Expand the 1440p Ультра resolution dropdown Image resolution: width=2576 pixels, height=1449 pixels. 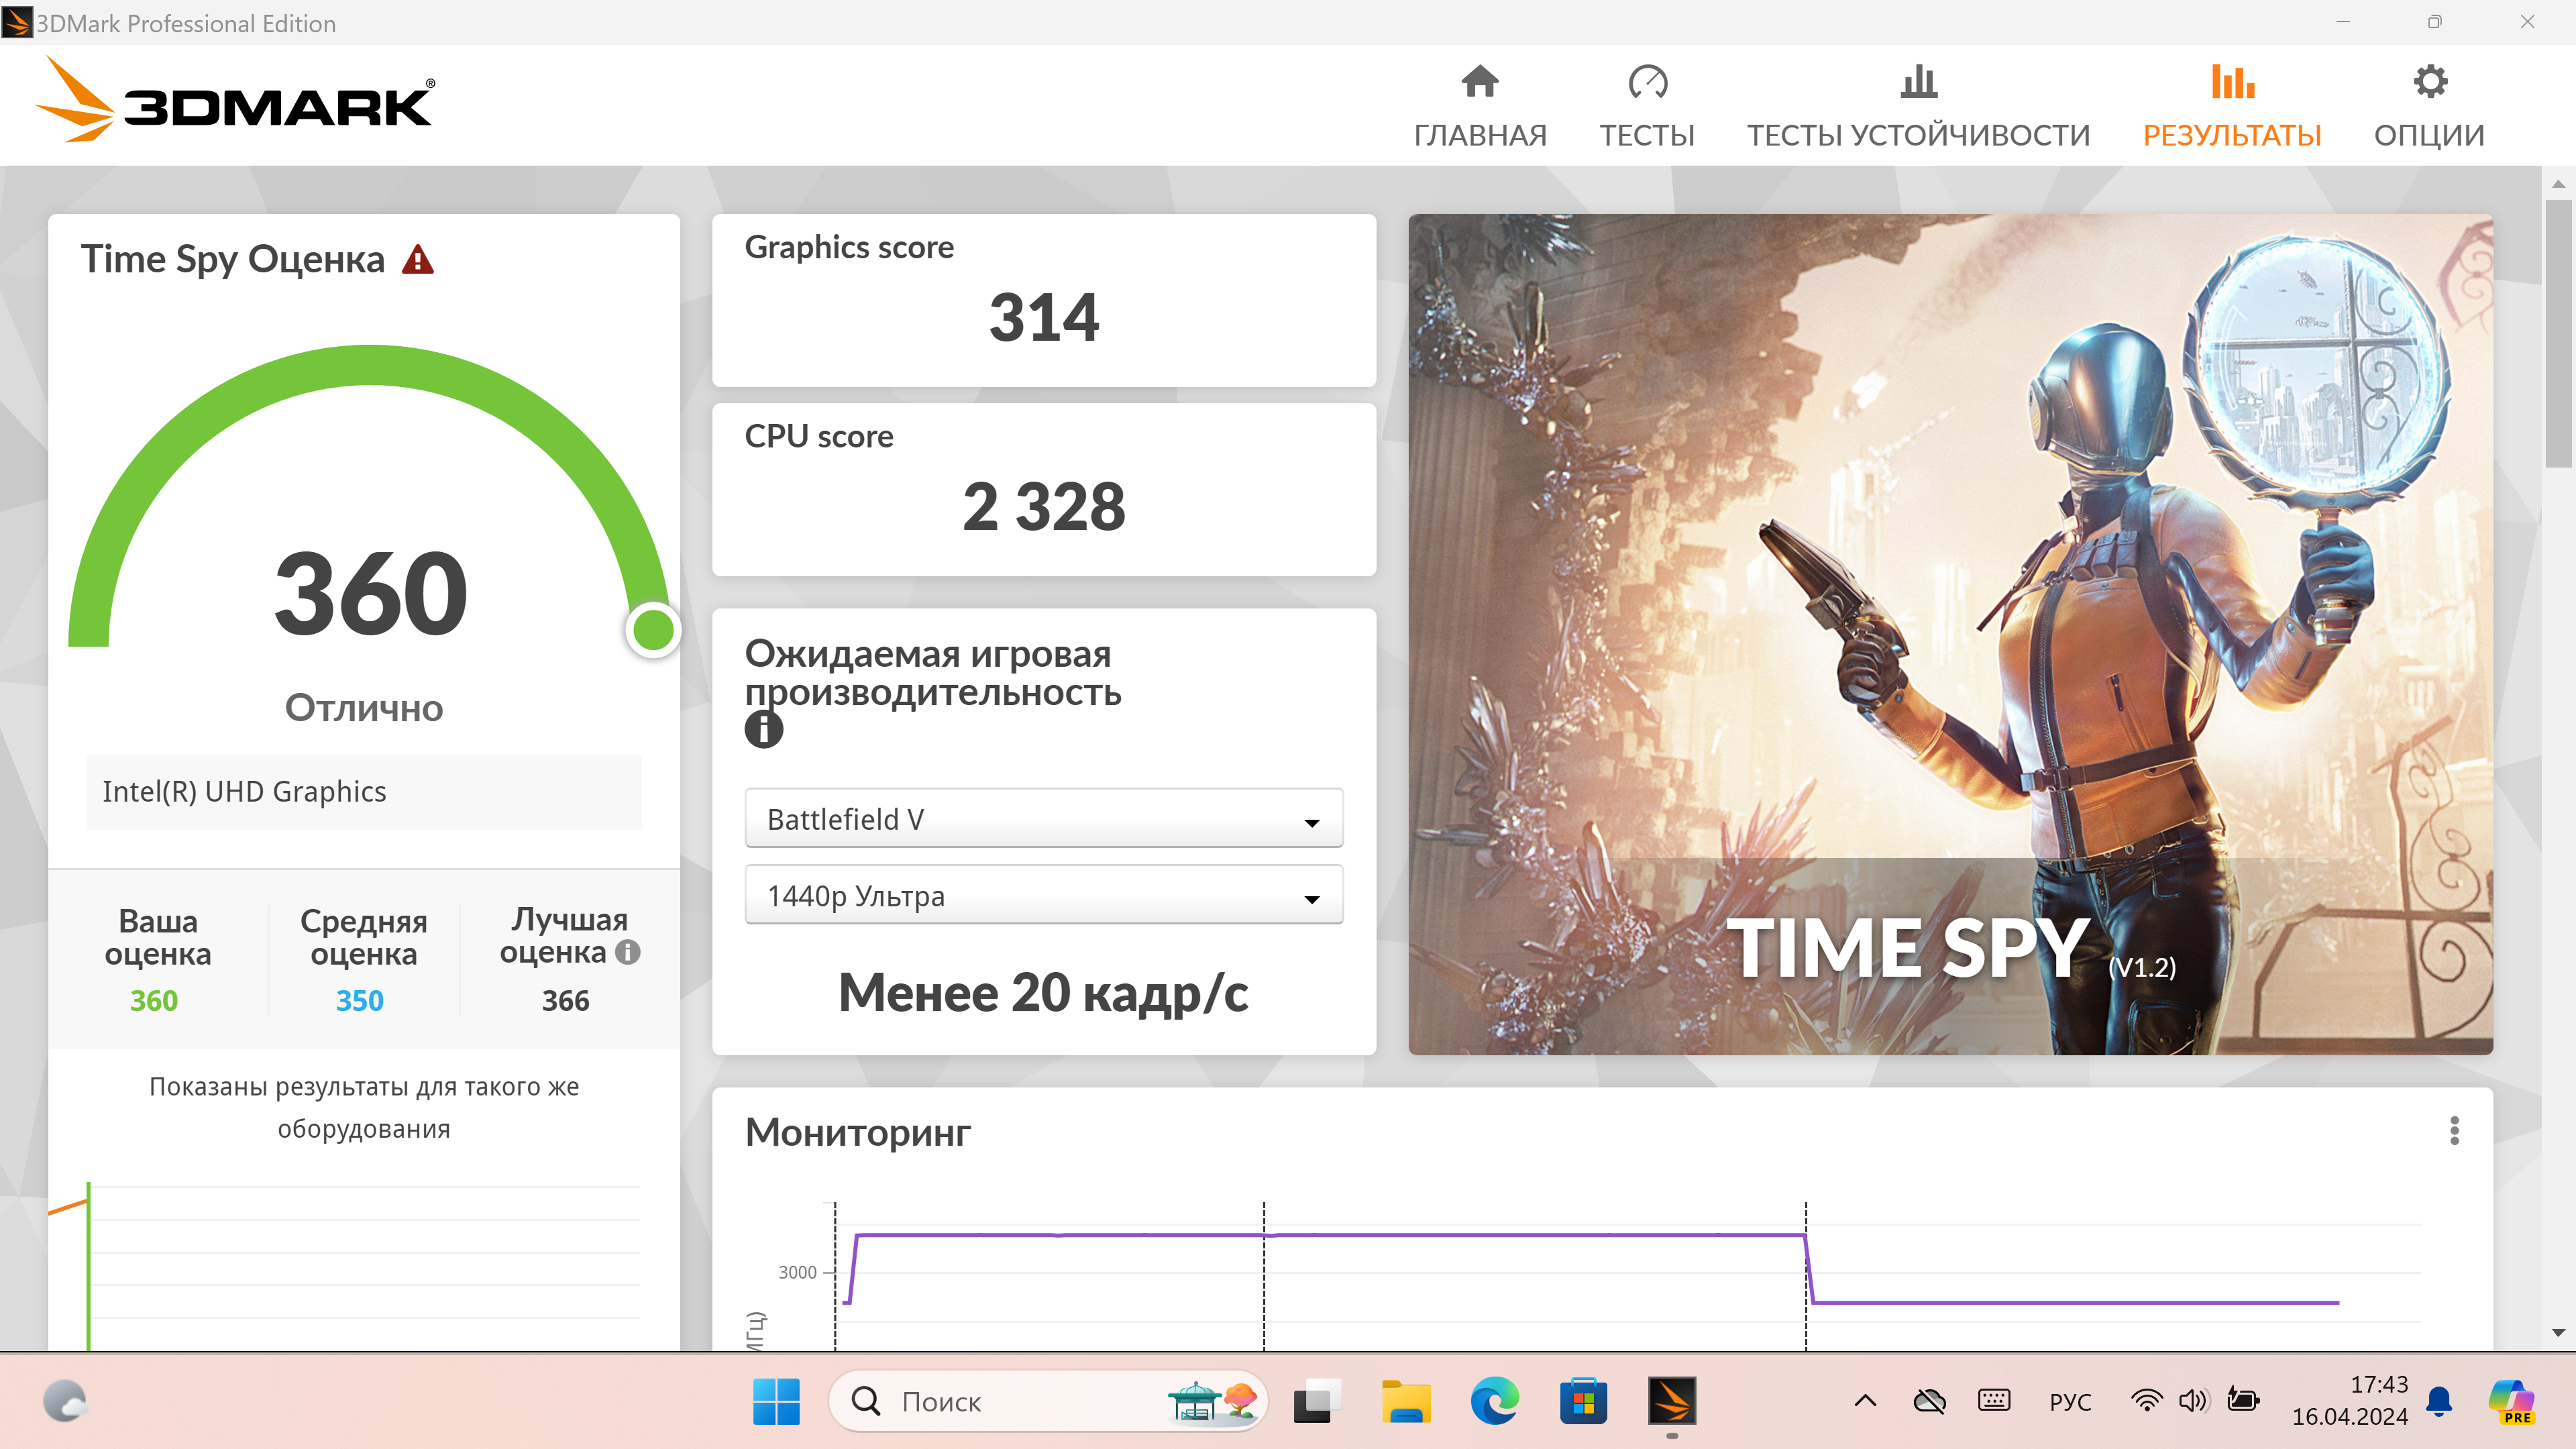tap(1043, 896)
